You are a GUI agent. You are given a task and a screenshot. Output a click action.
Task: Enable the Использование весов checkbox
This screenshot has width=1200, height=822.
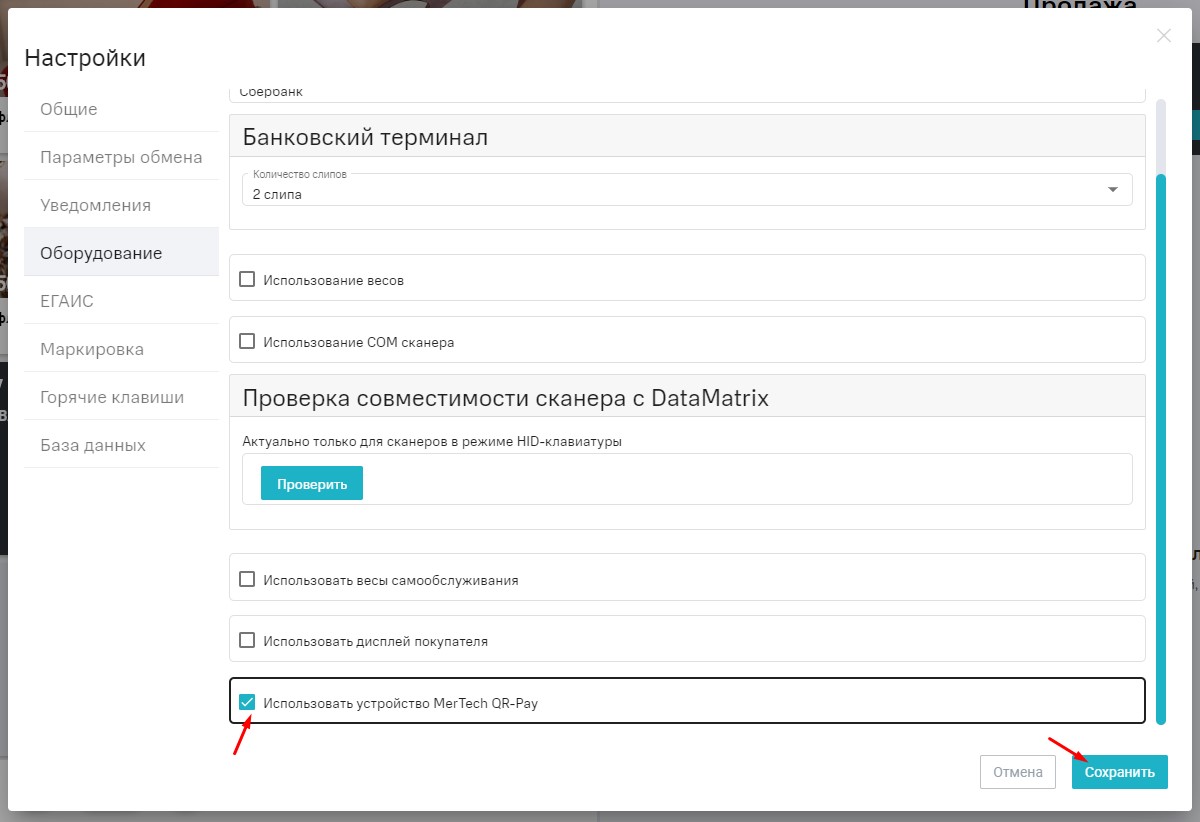pyautogui.click(x=247, y=279)
